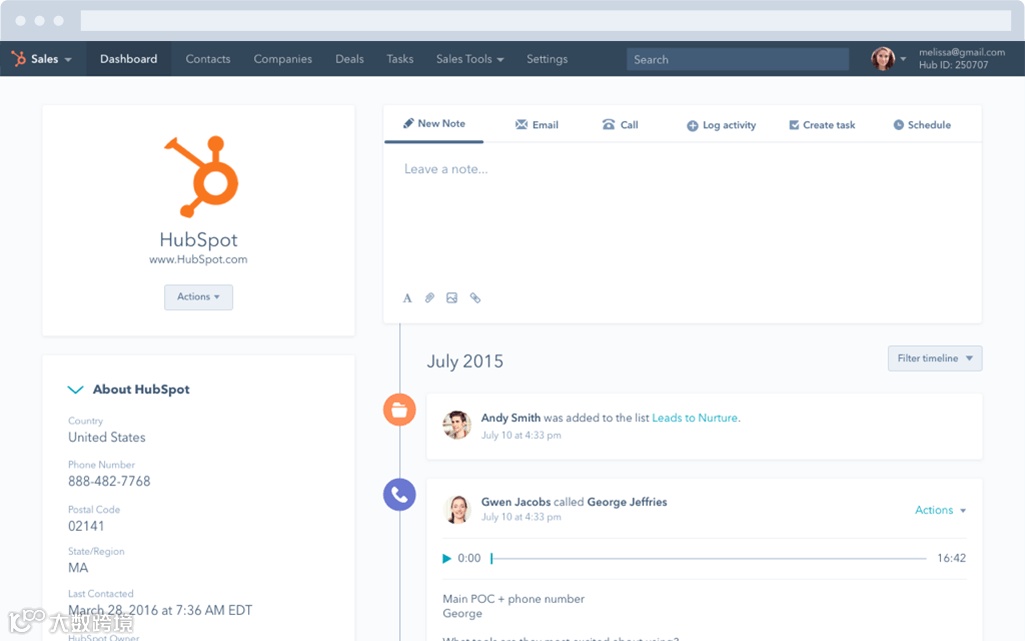Switch to the Tasks page
The height and width of the screenshot is (641, 1025).
coord(400,59)
